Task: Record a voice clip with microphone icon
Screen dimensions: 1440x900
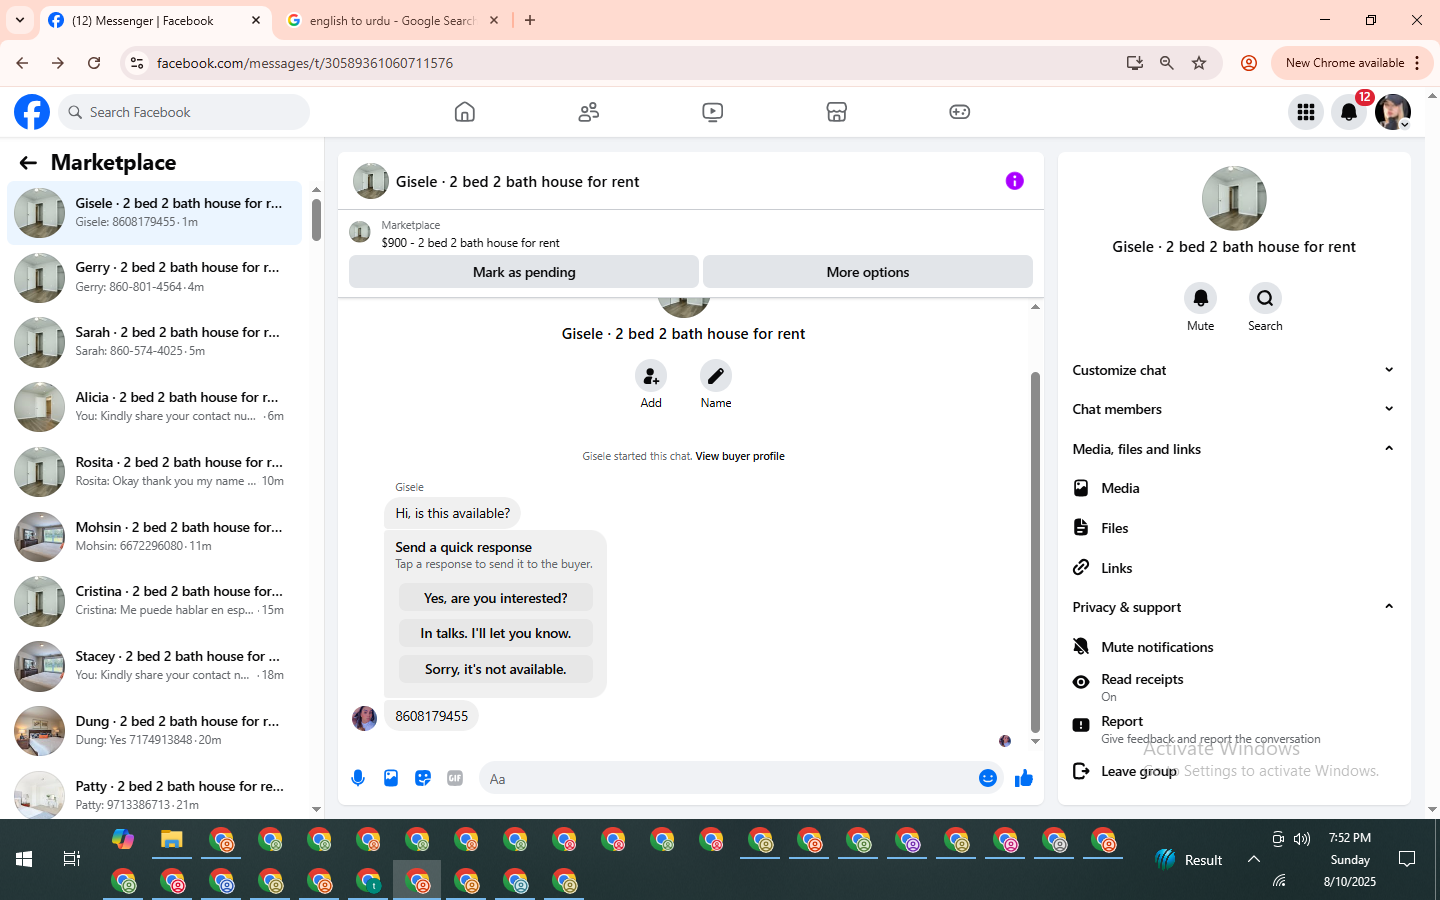Action: (358, 778)
